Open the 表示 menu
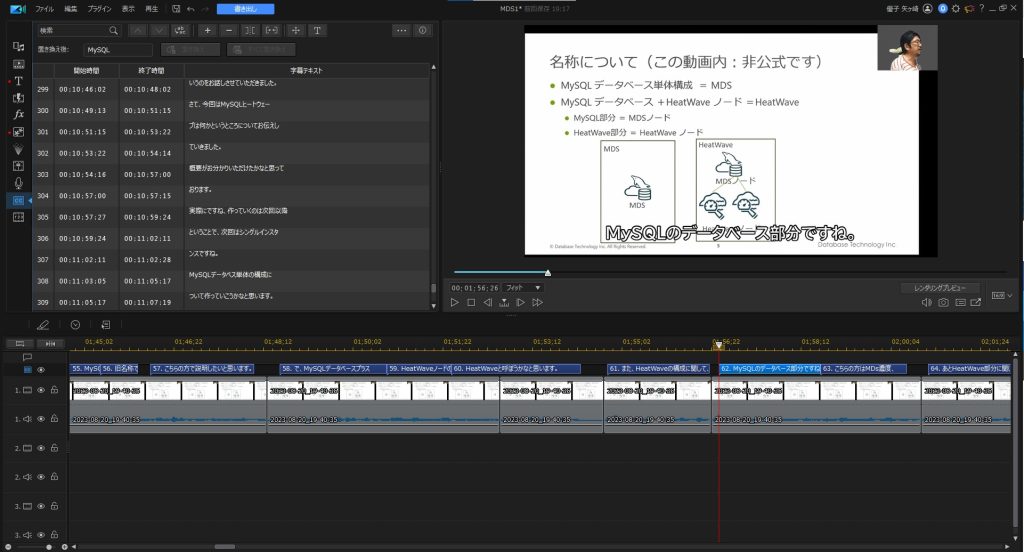1024x552 pixels. [129, 9]
